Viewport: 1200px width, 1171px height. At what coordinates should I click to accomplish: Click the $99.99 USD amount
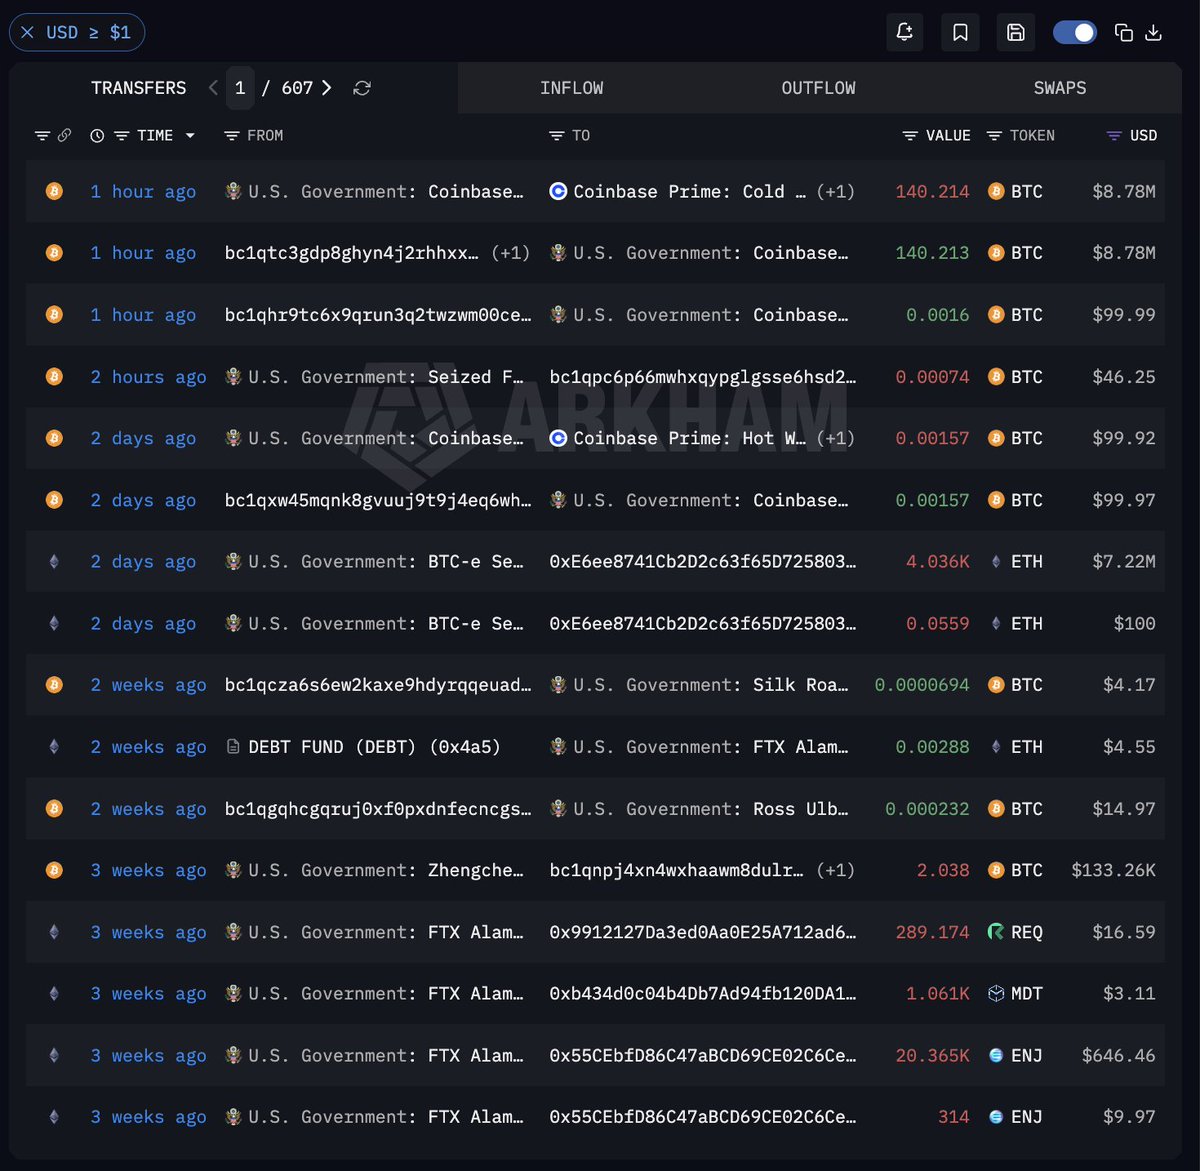[1123, 315]
